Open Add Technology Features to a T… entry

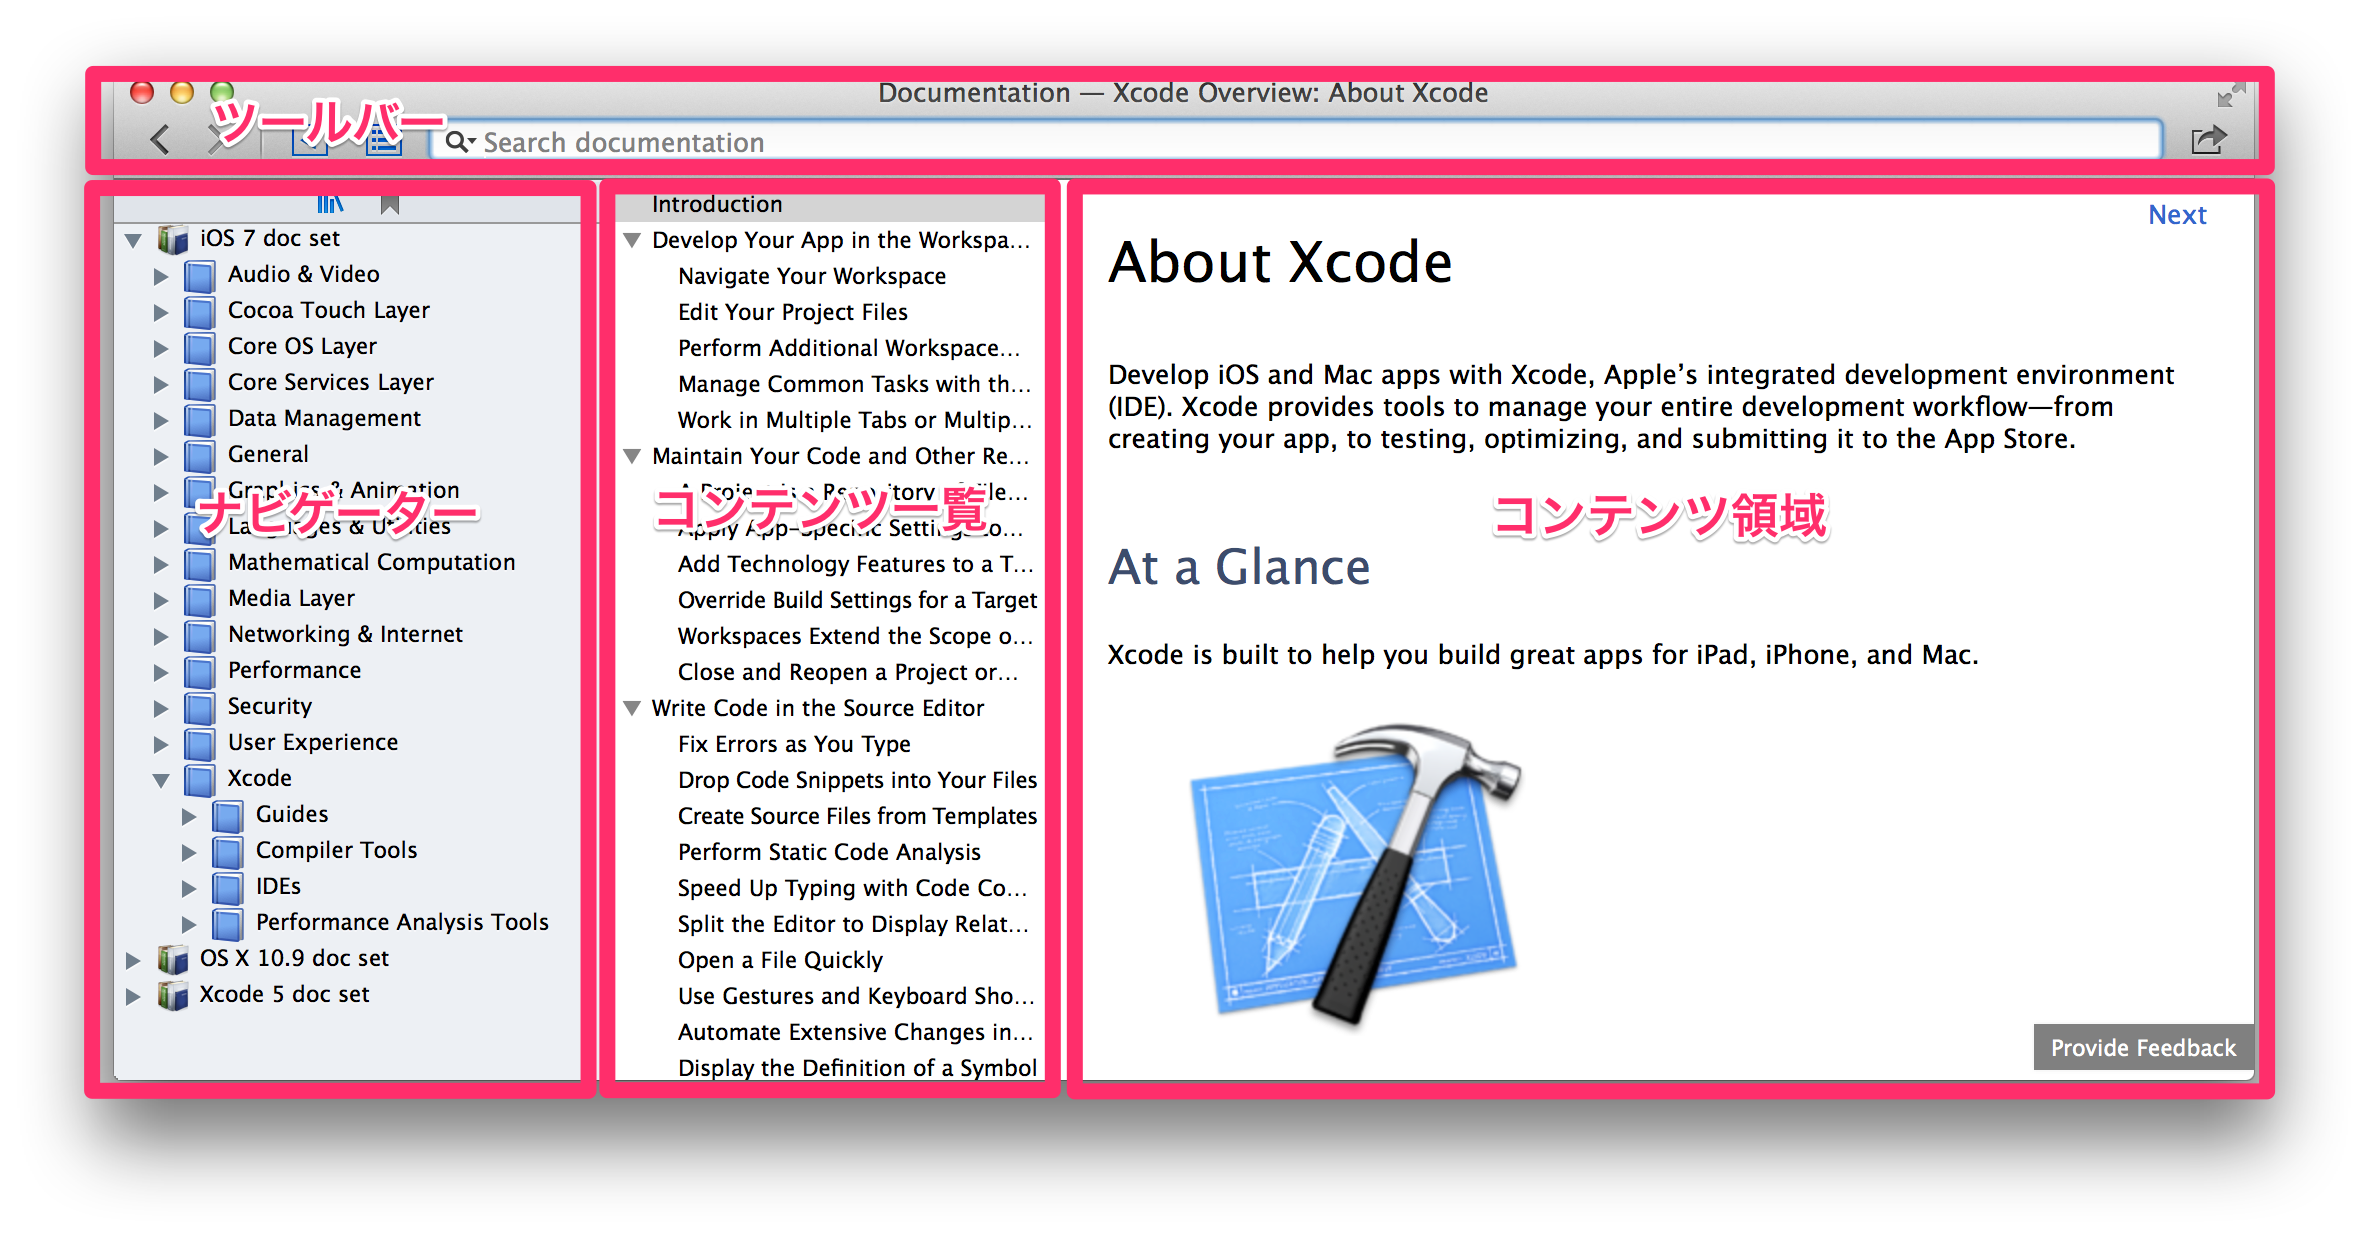pos(855,564)
